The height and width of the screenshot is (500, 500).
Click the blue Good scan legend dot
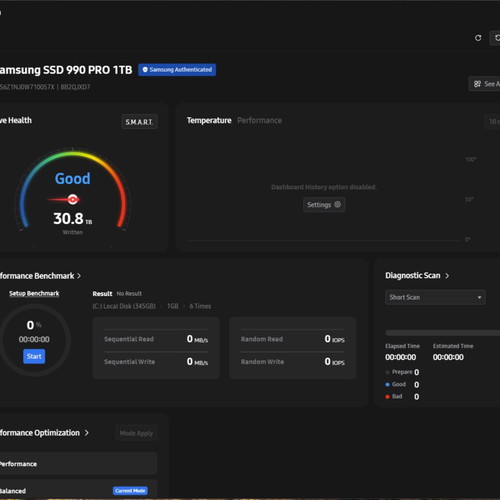[387, 384]
